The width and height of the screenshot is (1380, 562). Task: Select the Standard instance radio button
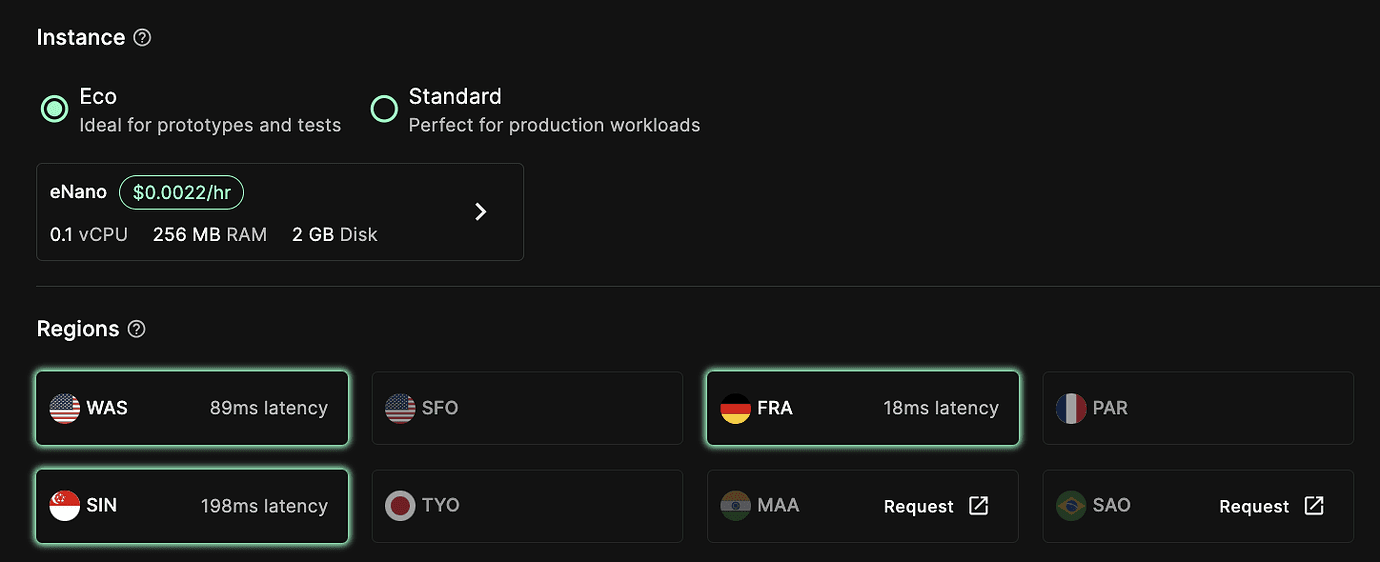click(x=384, y=109)
